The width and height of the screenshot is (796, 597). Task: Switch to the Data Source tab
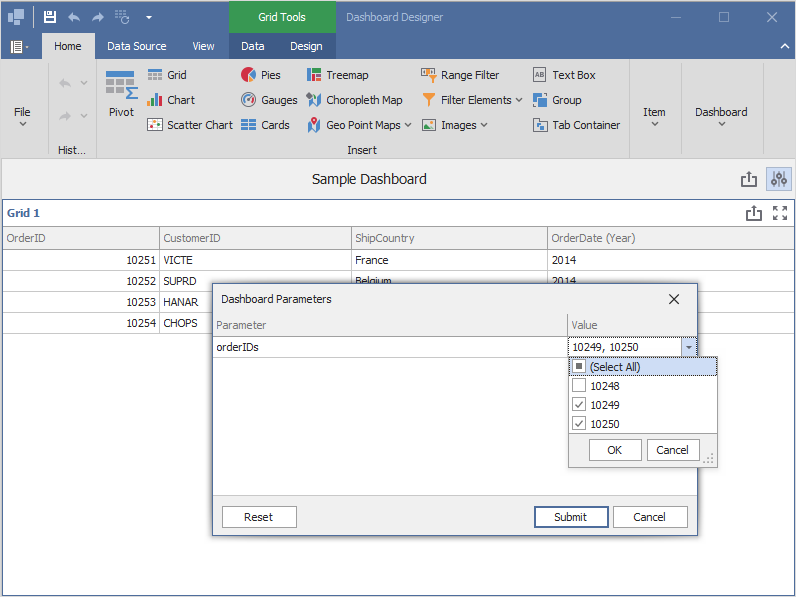click(x=137, y=46)
